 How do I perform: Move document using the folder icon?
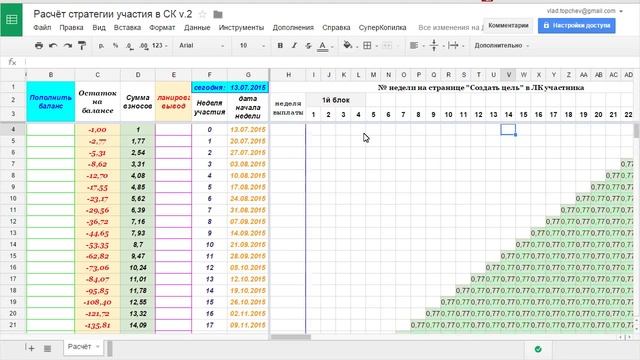(218, 15)
